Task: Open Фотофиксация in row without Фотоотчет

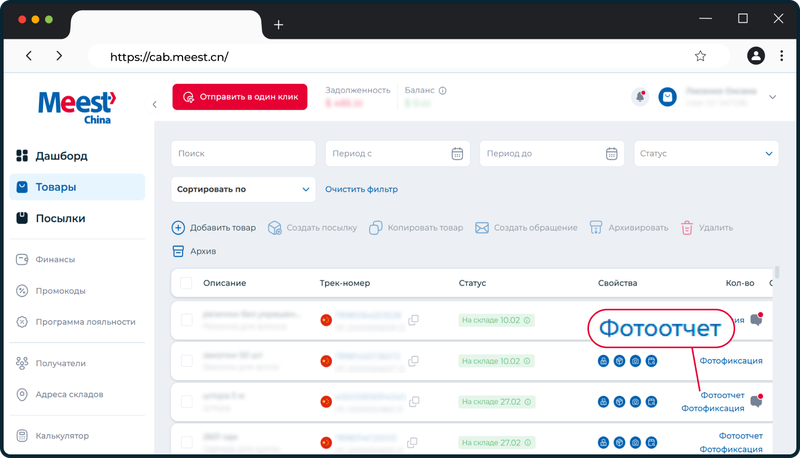Action: click(731, 361)
